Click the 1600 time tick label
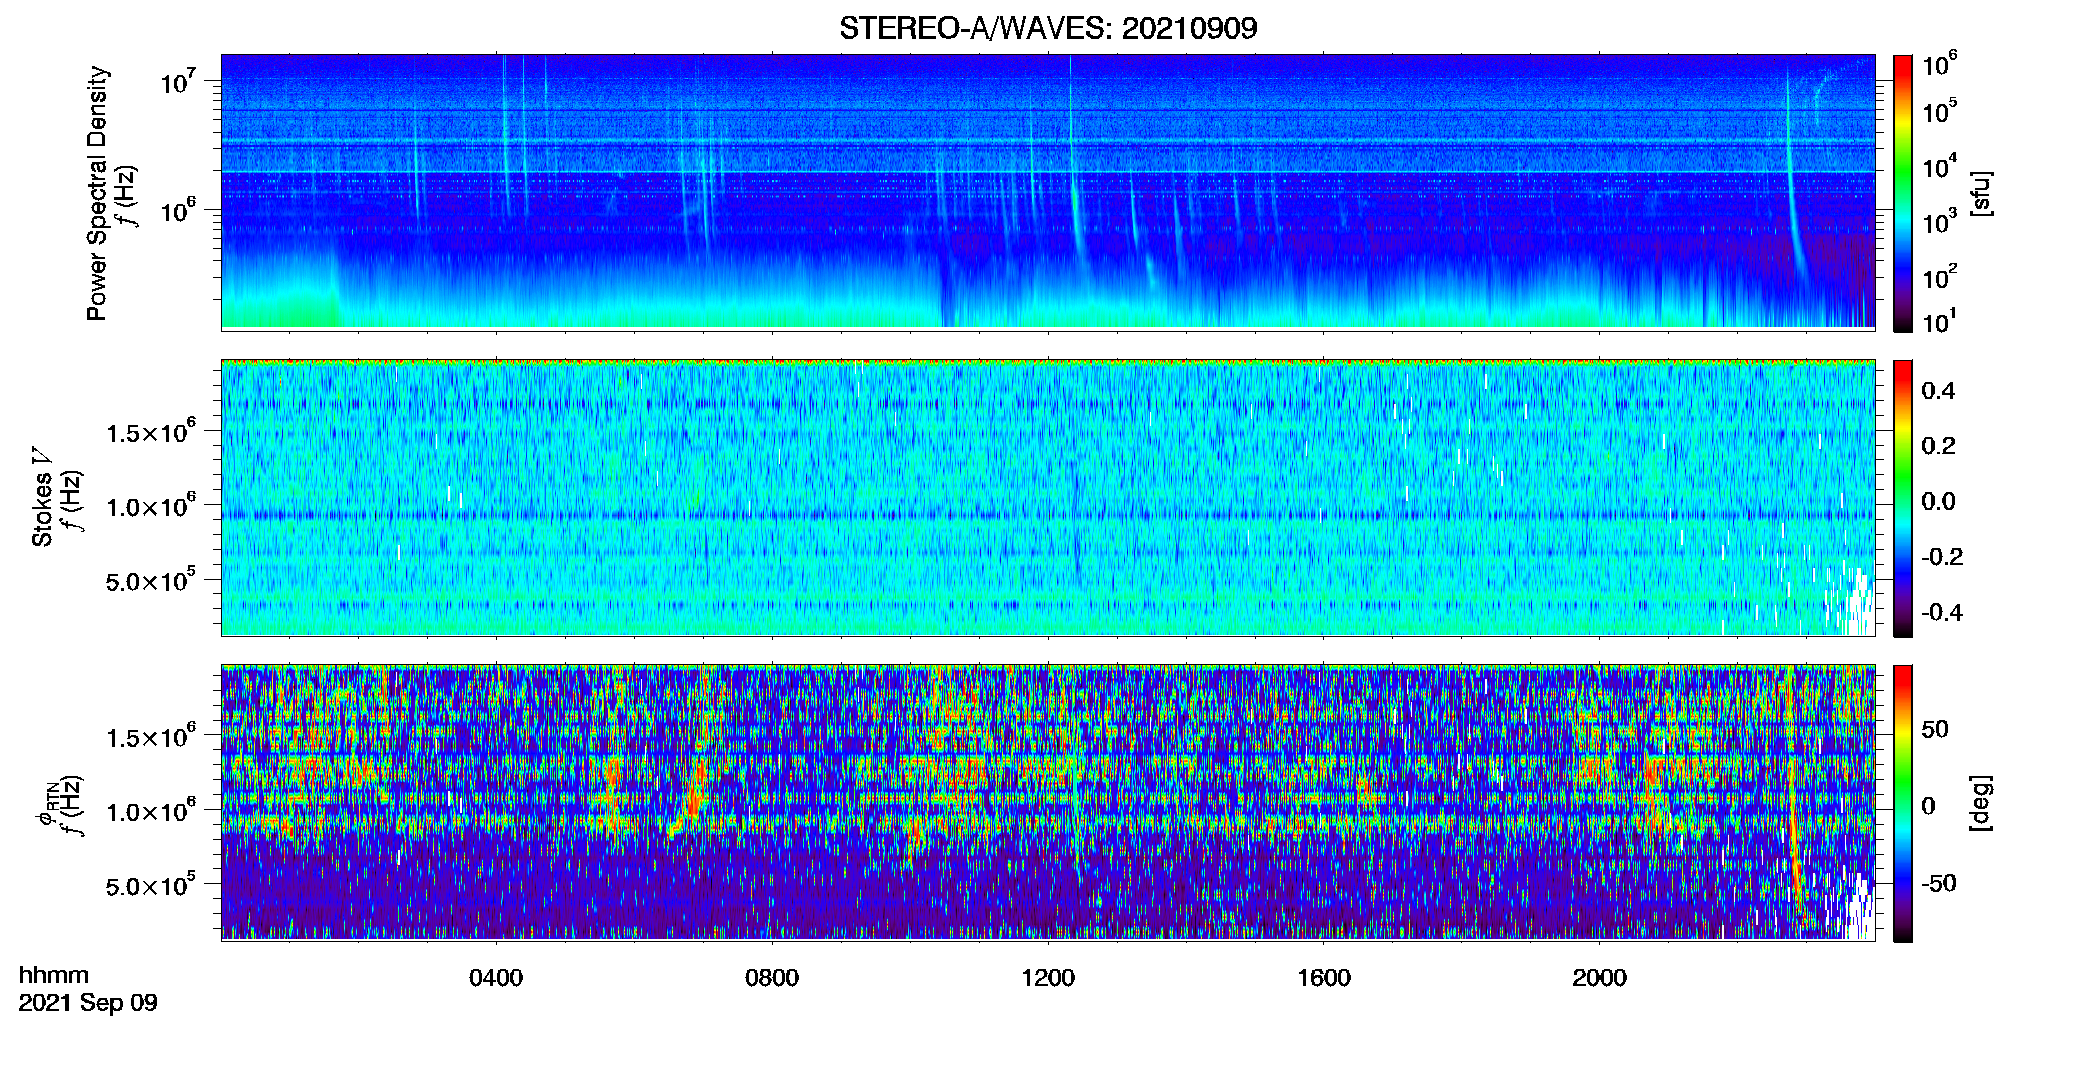 point(1324,978)
